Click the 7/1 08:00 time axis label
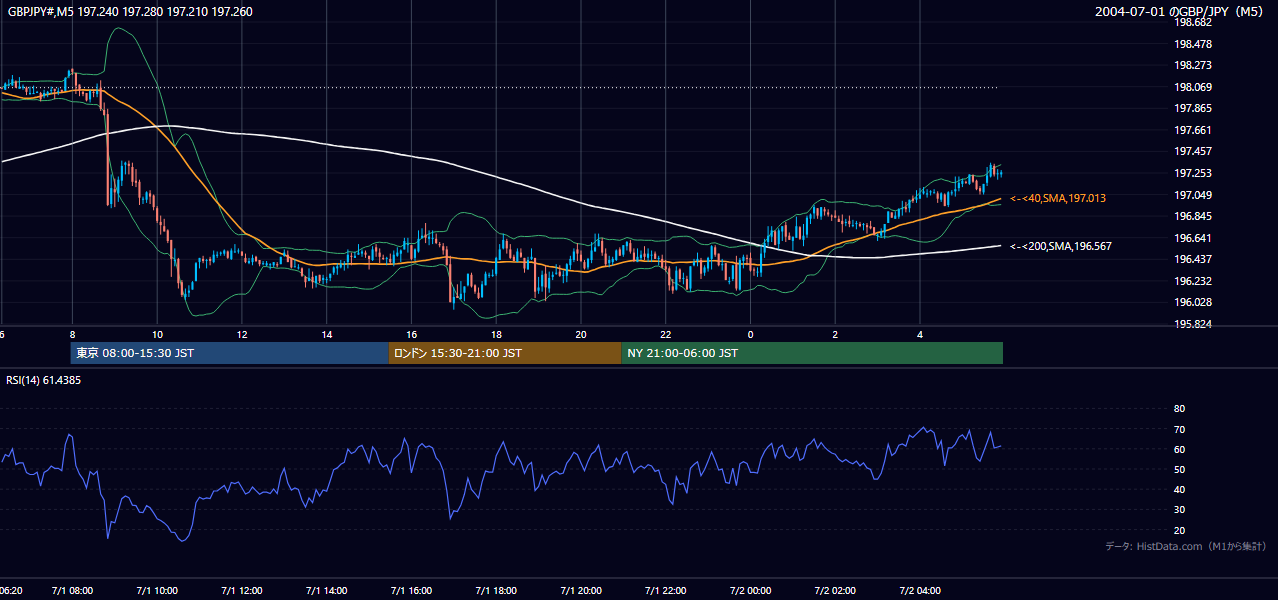The image size is (1278, 600). 72,591
